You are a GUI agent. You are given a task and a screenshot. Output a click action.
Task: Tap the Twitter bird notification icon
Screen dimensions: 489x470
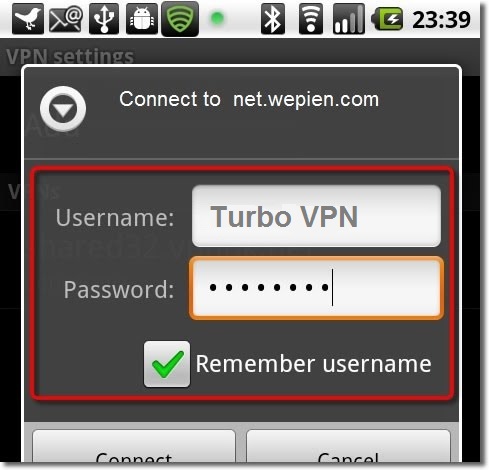click(x=28, y=19)
